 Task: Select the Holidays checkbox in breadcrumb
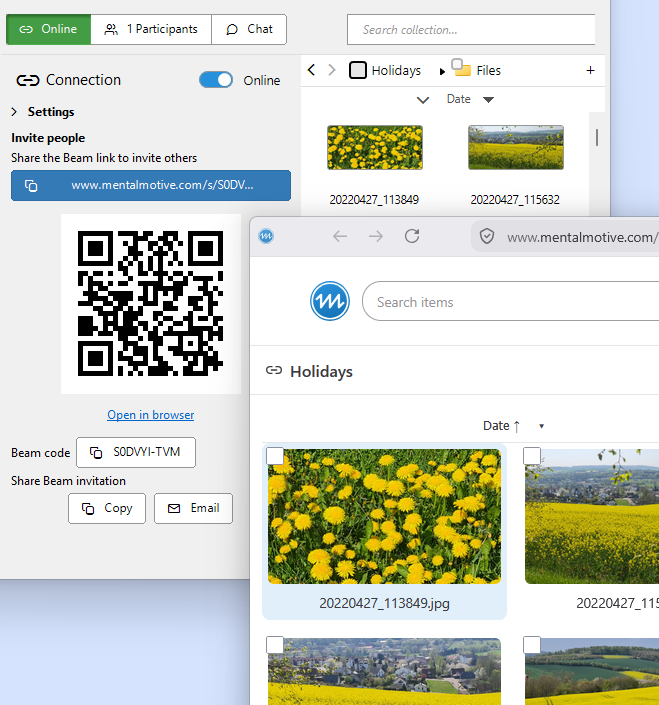click(x=358, y=70)
